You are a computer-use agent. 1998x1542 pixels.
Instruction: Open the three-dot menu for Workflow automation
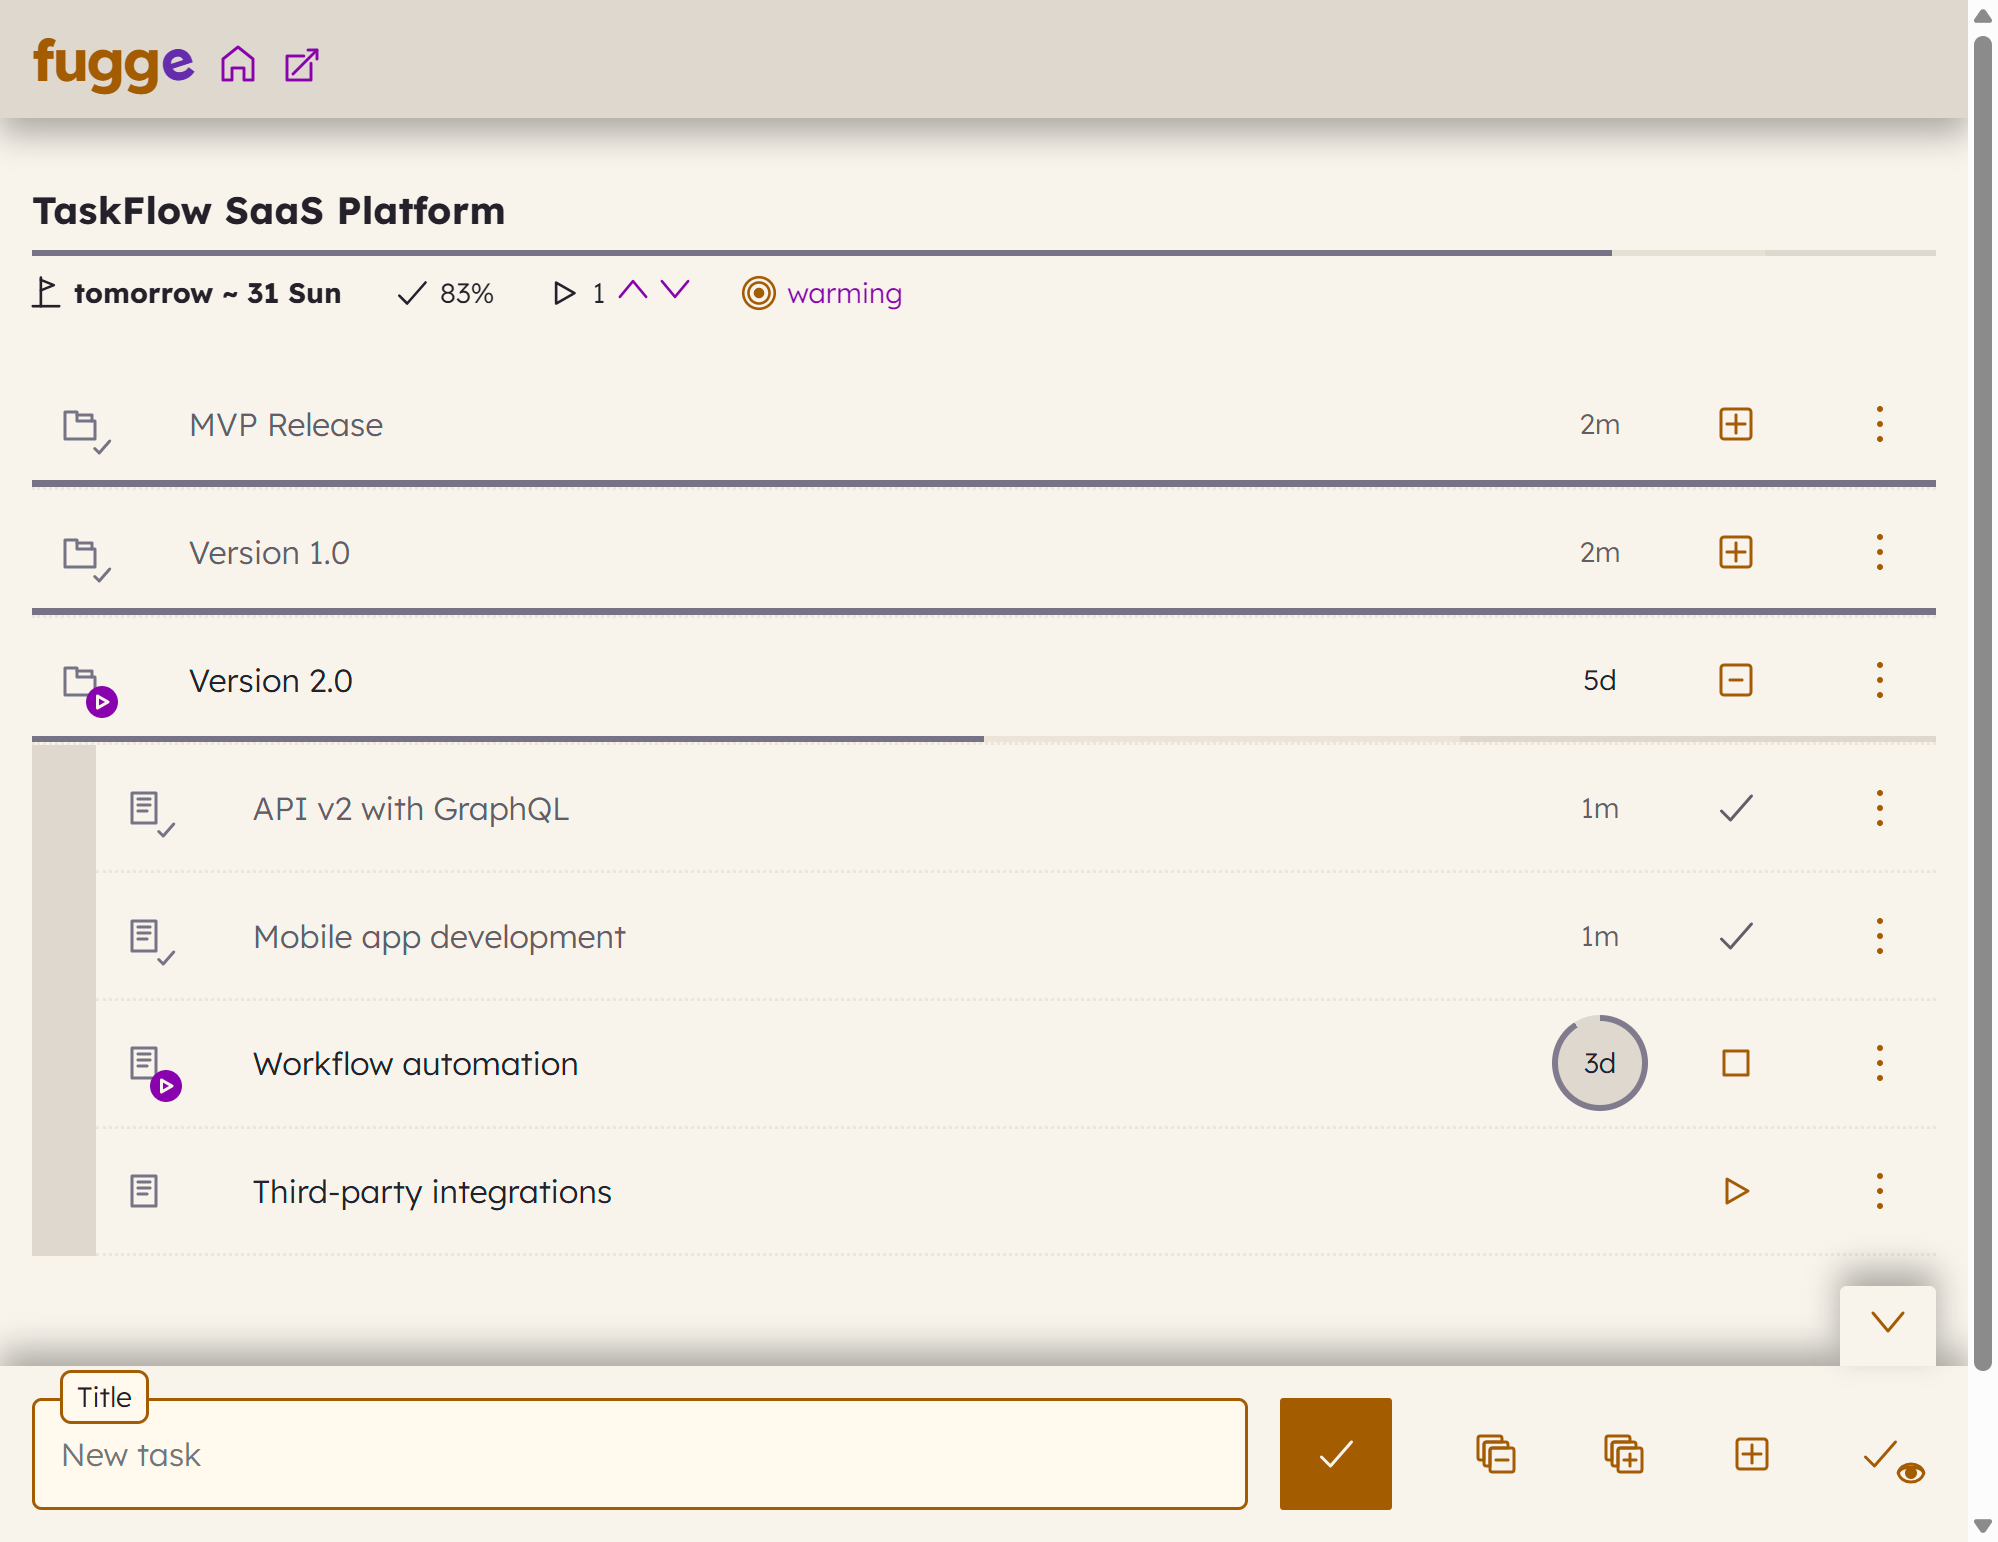[1879, 1063]
